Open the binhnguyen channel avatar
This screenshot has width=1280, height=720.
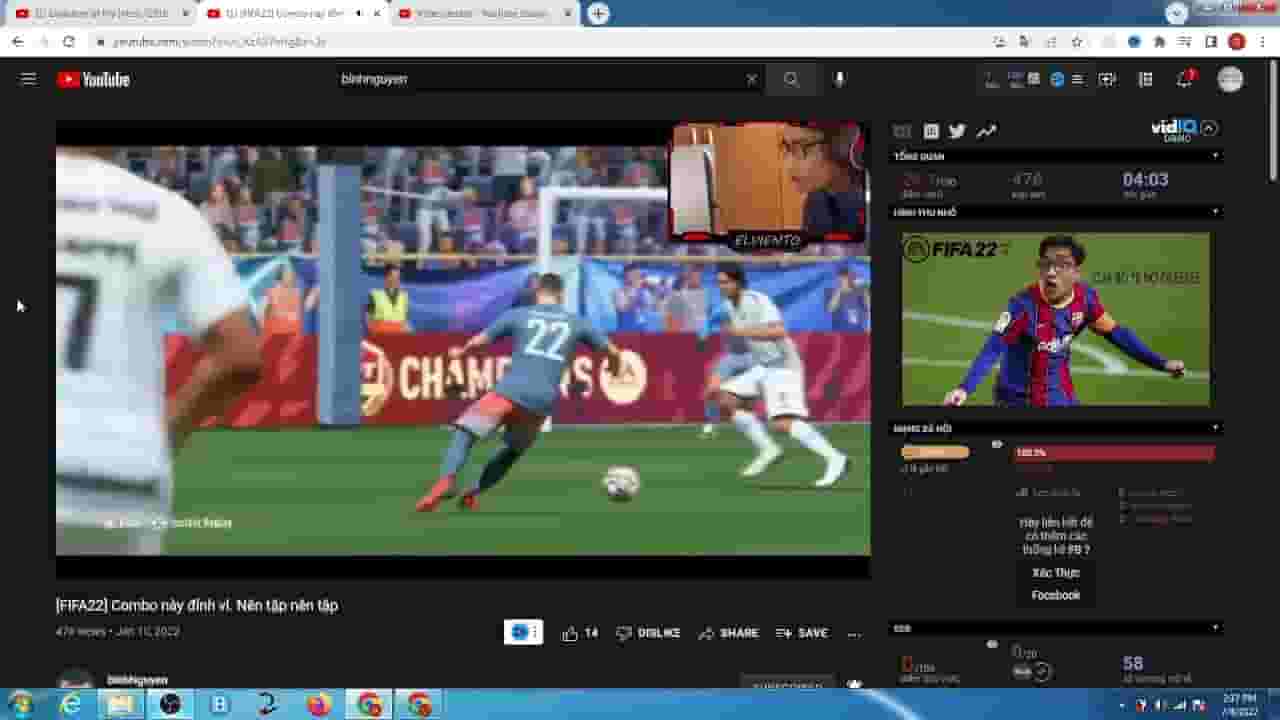[75, 679]
